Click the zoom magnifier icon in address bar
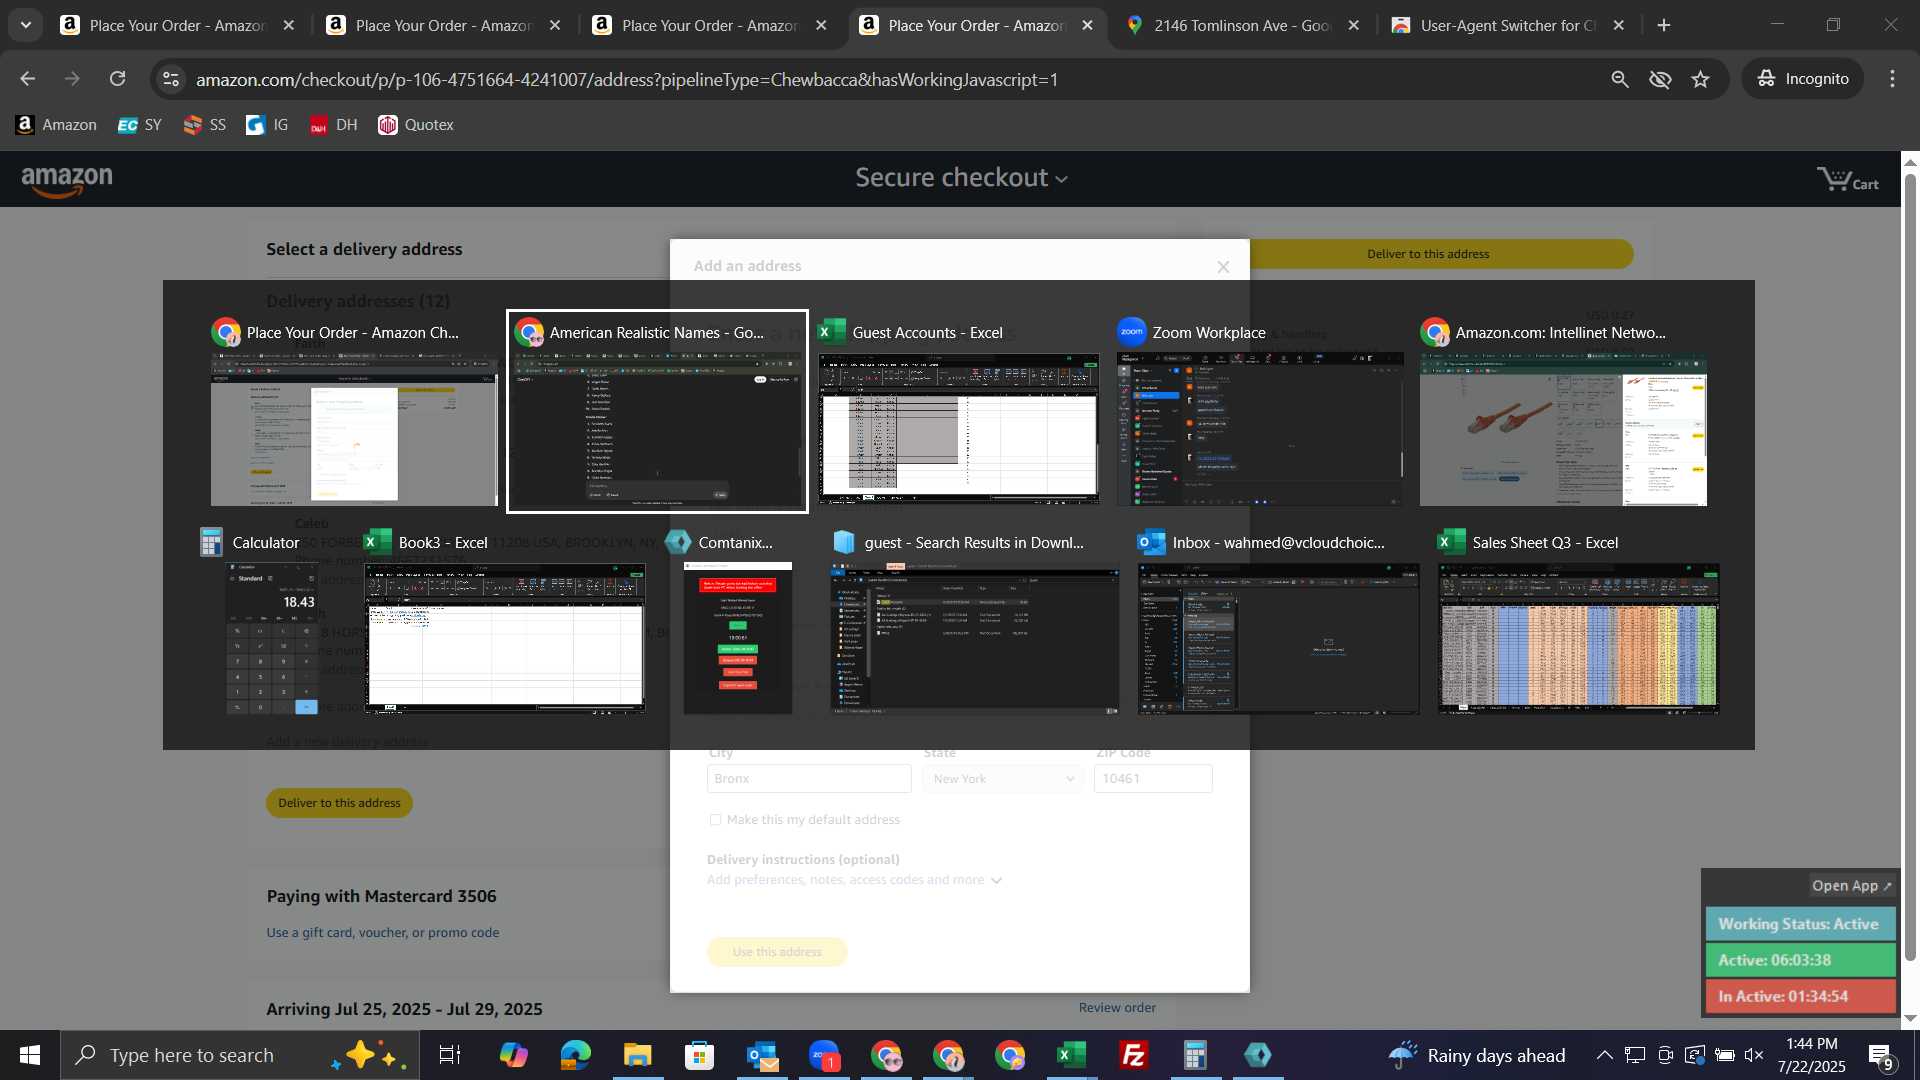1920x1080 pixels. (x=1620, y=79)
